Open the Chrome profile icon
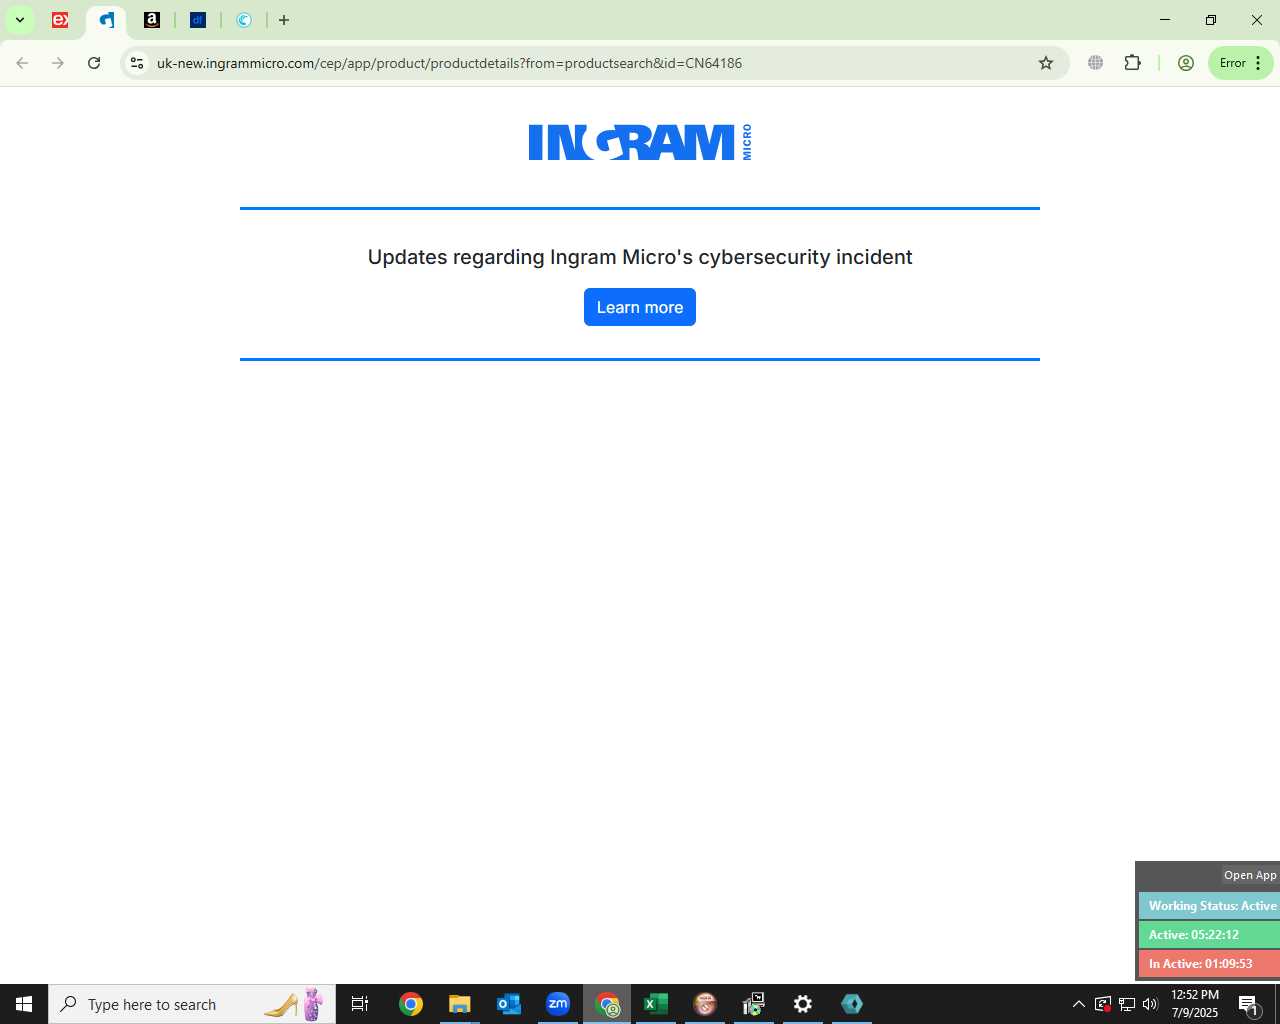Viewport: 1280px width, 1024px height. click(x=1186, y=63)
